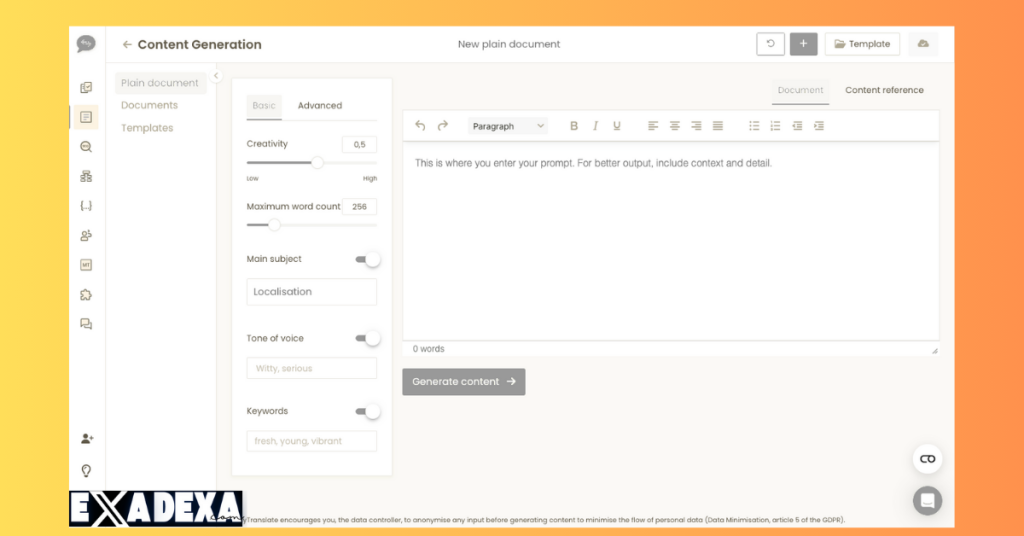Click the Template button

[x=862, y=44]
